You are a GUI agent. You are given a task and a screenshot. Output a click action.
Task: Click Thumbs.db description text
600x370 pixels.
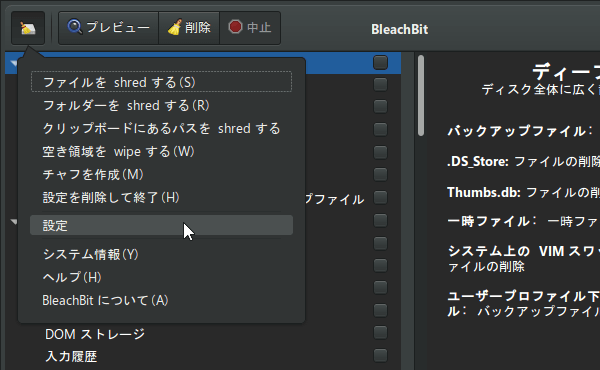pyautogui.click(x=523, y=192)
